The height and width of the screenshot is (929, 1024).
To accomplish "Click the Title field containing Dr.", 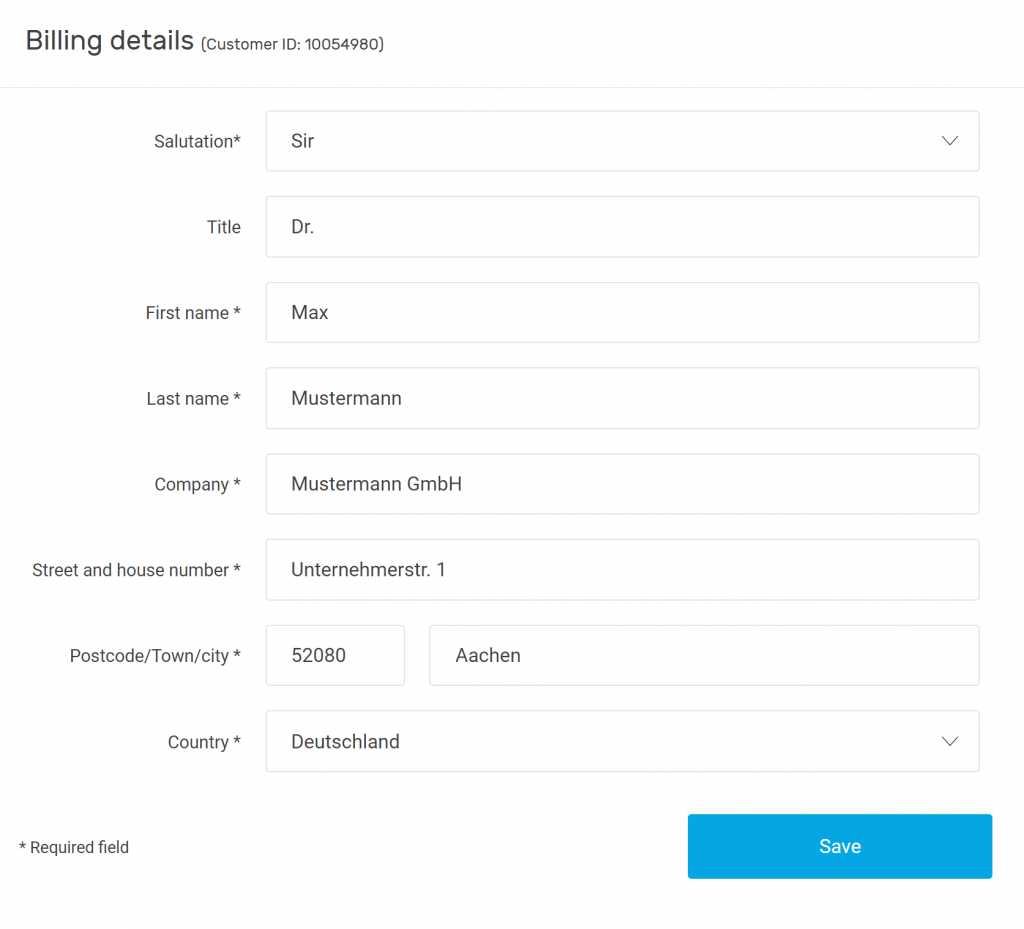I will pos(622,227).
